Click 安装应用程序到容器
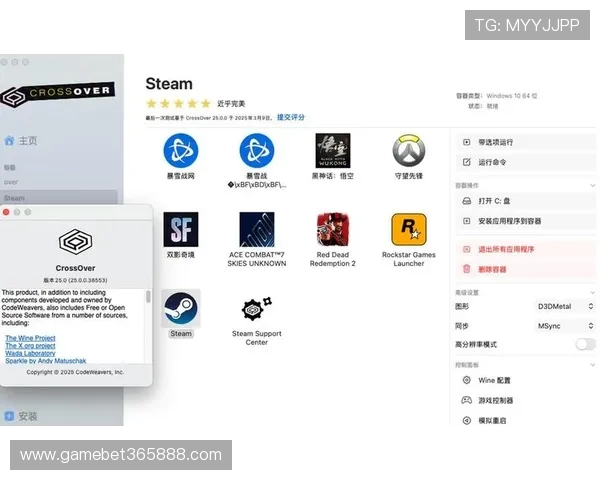This screenshot has width=600, height=480. click(525, 221)
